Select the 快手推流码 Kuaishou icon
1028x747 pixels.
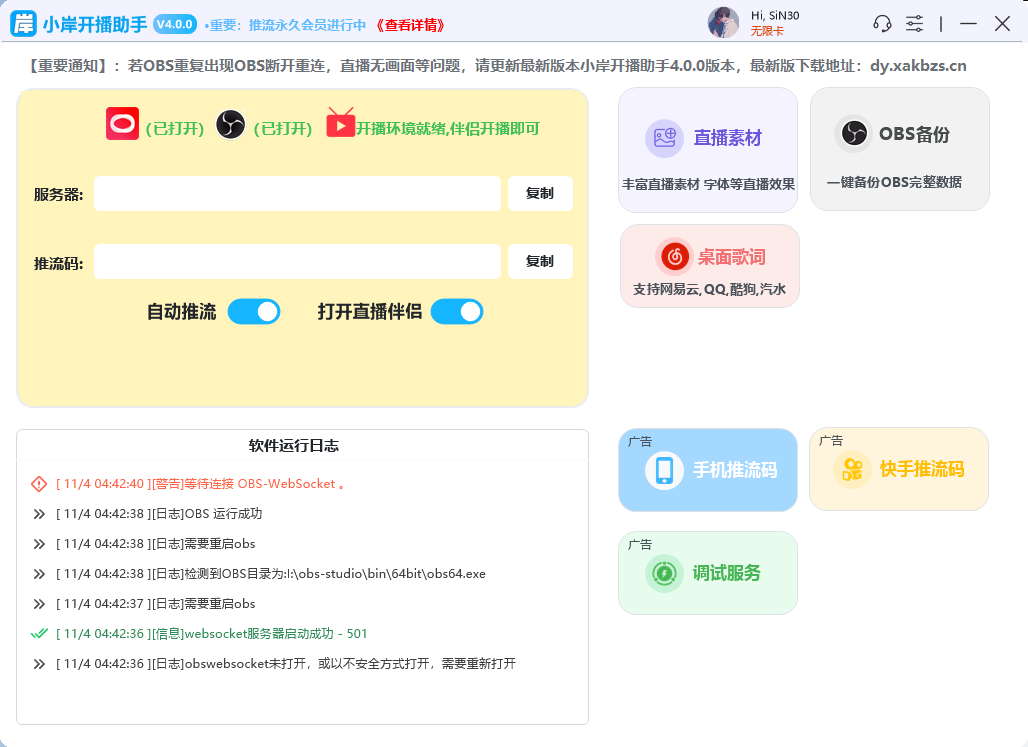pyautogui.click(x=852, y=468)
